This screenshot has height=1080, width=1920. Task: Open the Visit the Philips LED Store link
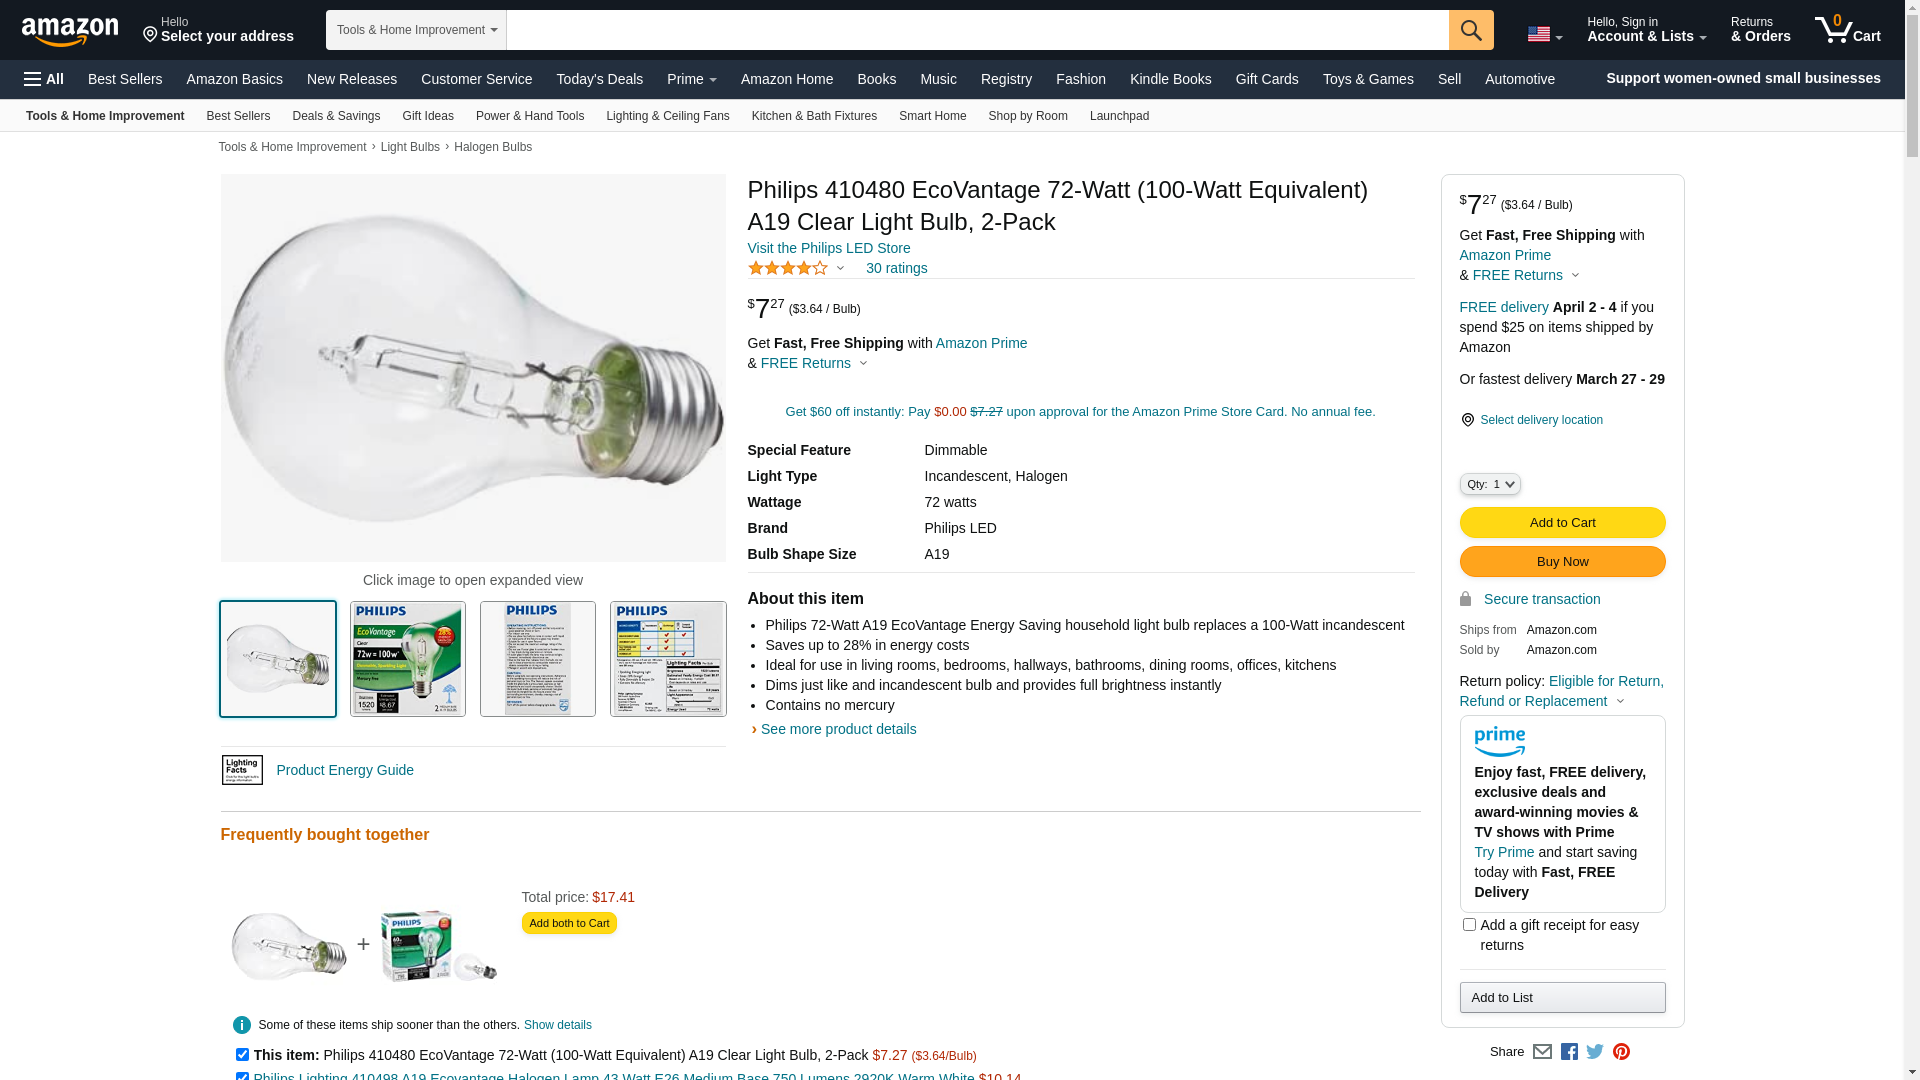coord(828,248)
